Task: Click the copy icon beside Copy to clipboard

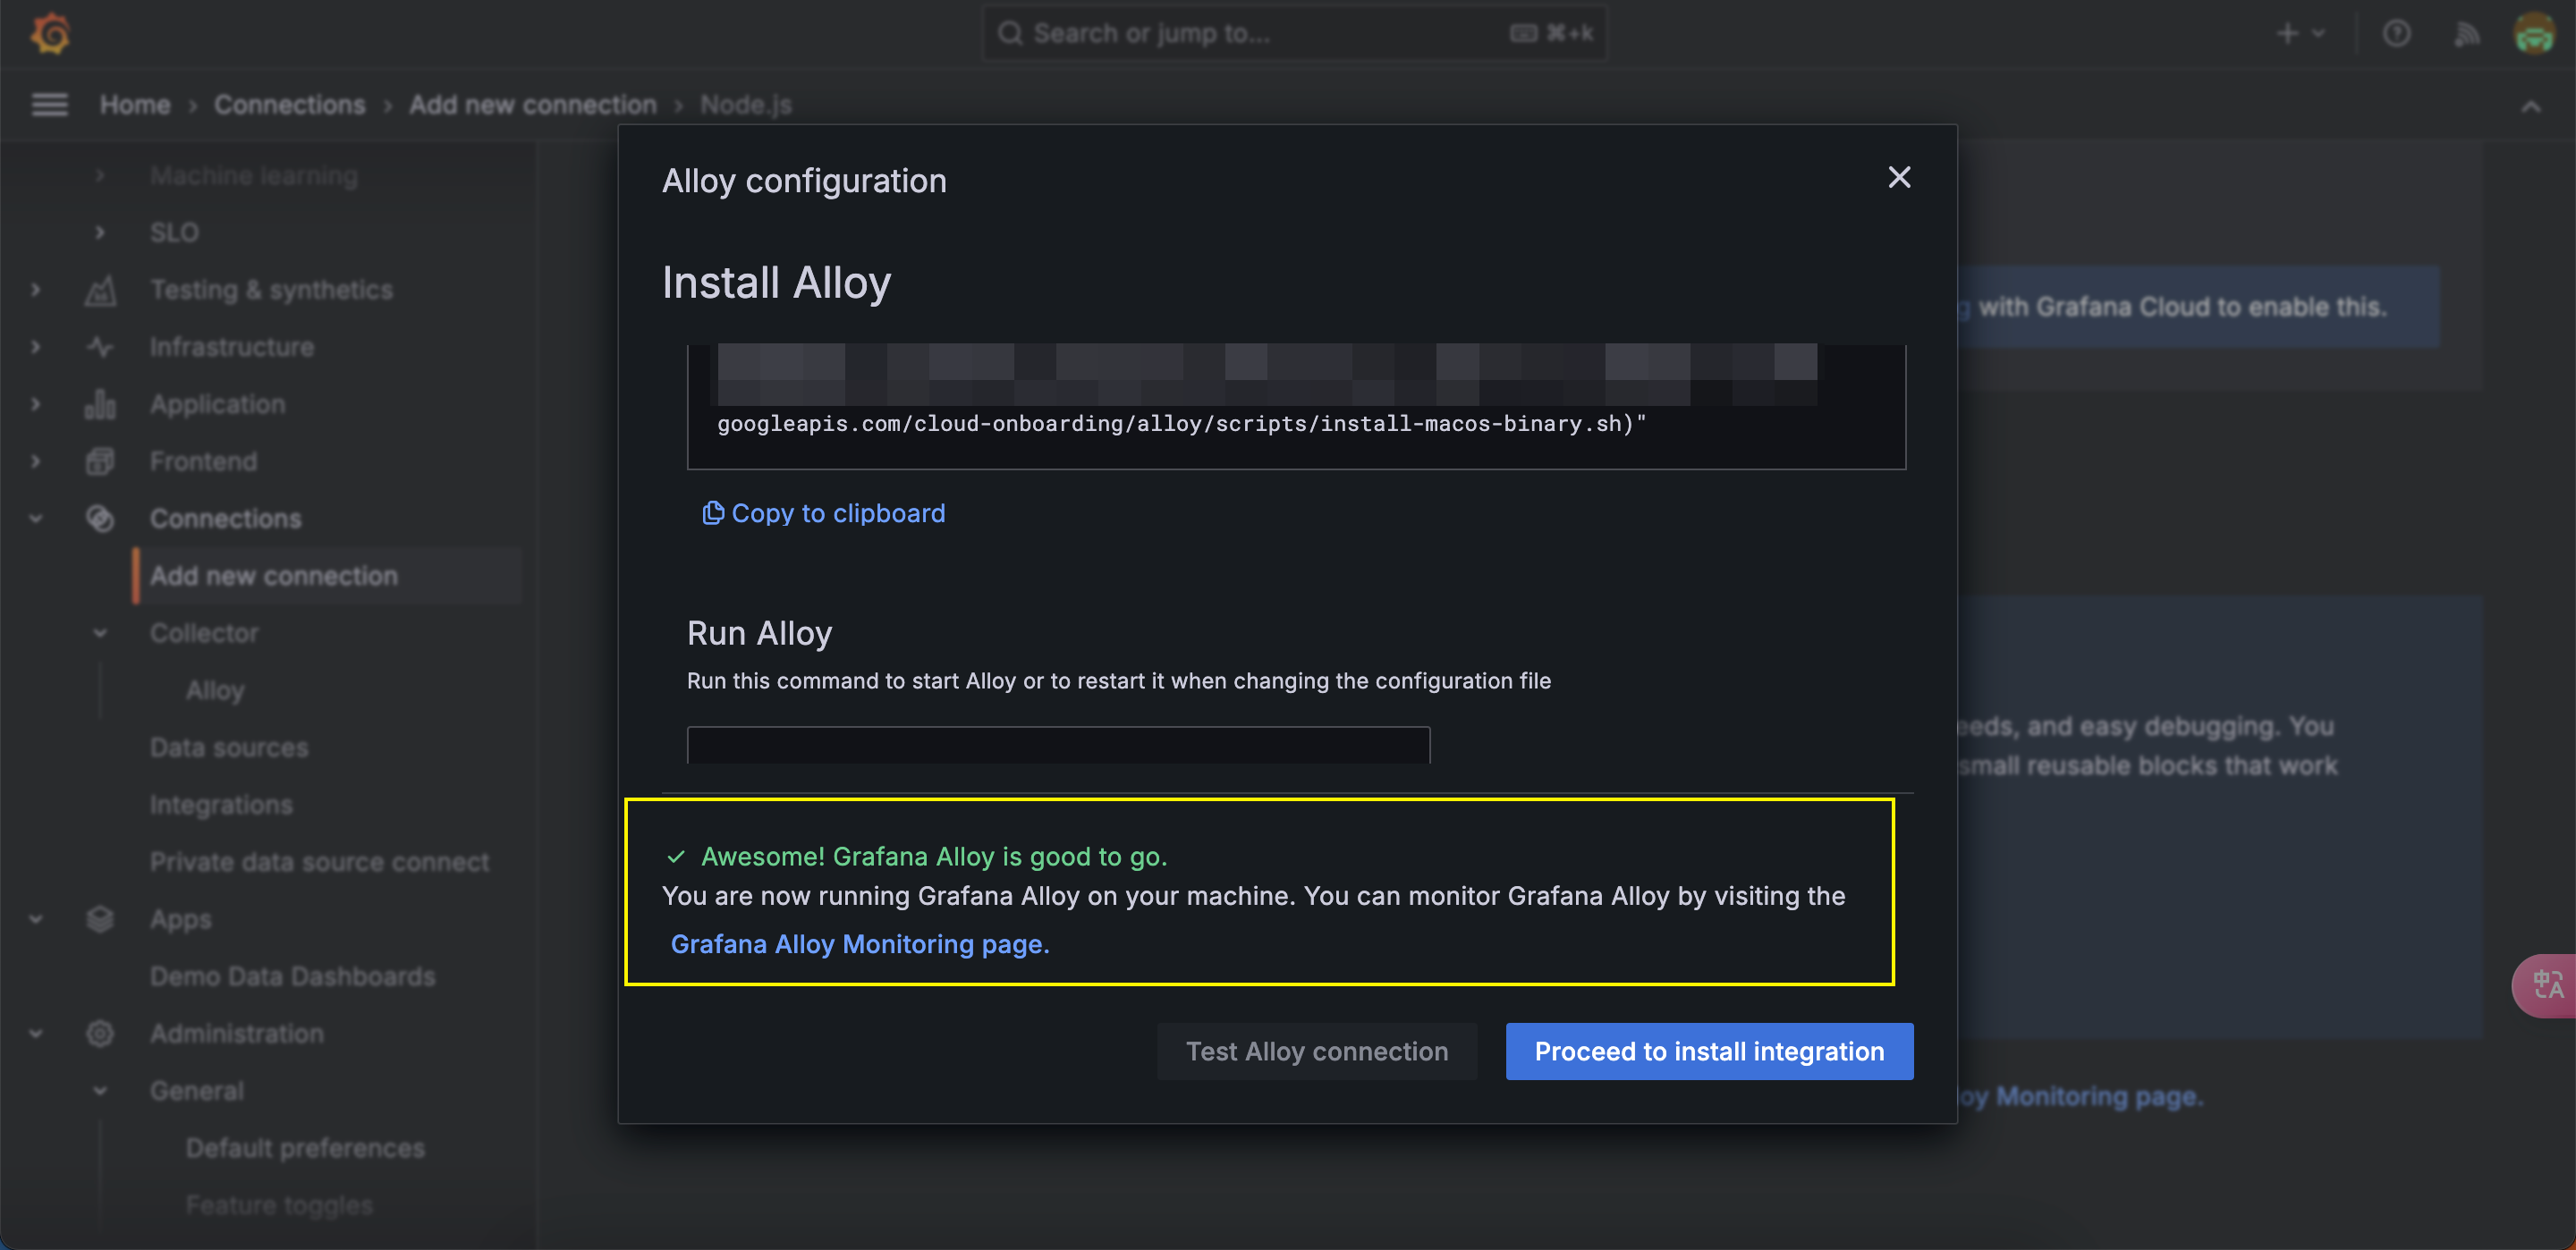Action: (713, 513)
